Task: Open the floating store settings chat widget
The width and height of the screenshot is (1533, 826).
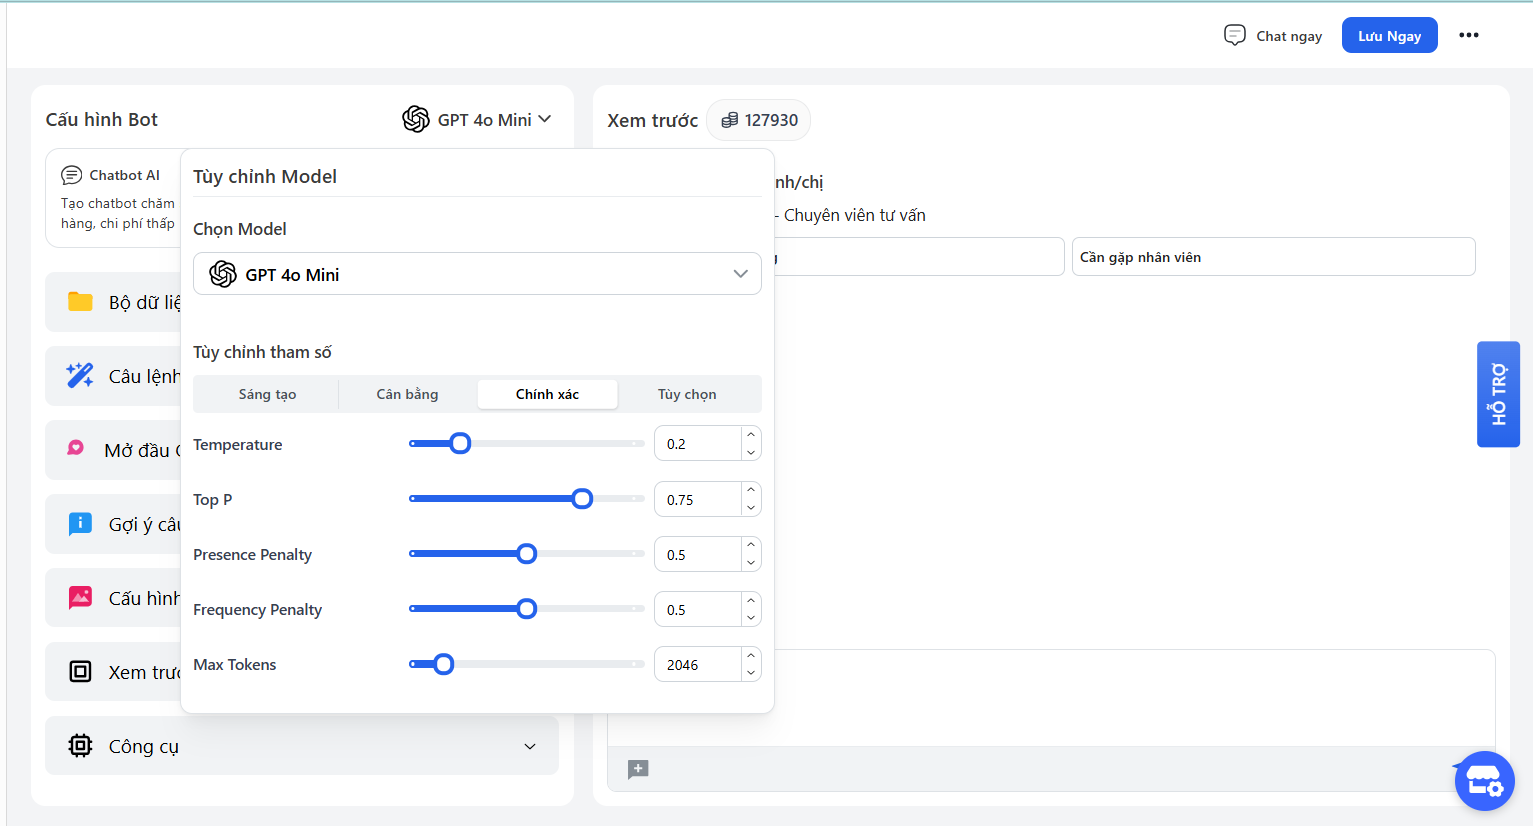Action: click(x=1484, y=781)
